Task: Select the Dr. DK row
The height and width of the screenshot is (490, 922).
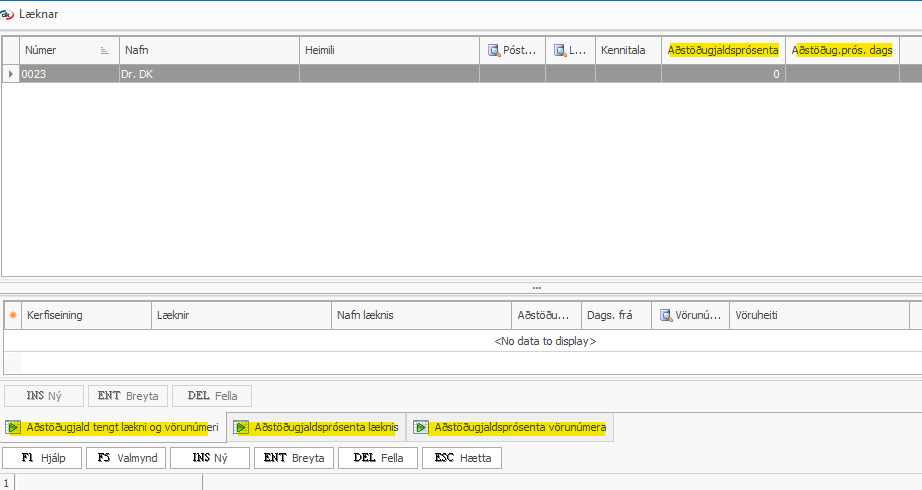Action: point(200,73)
